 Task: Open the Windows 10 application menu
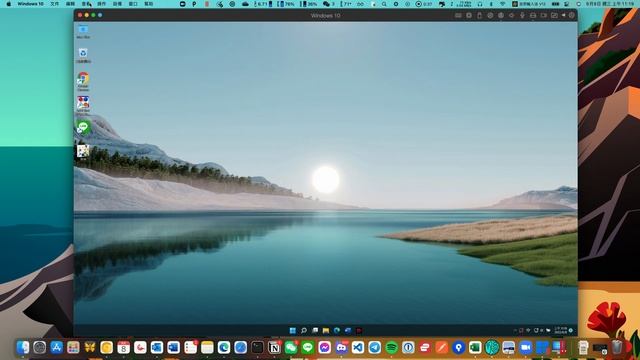click(31, 4)
